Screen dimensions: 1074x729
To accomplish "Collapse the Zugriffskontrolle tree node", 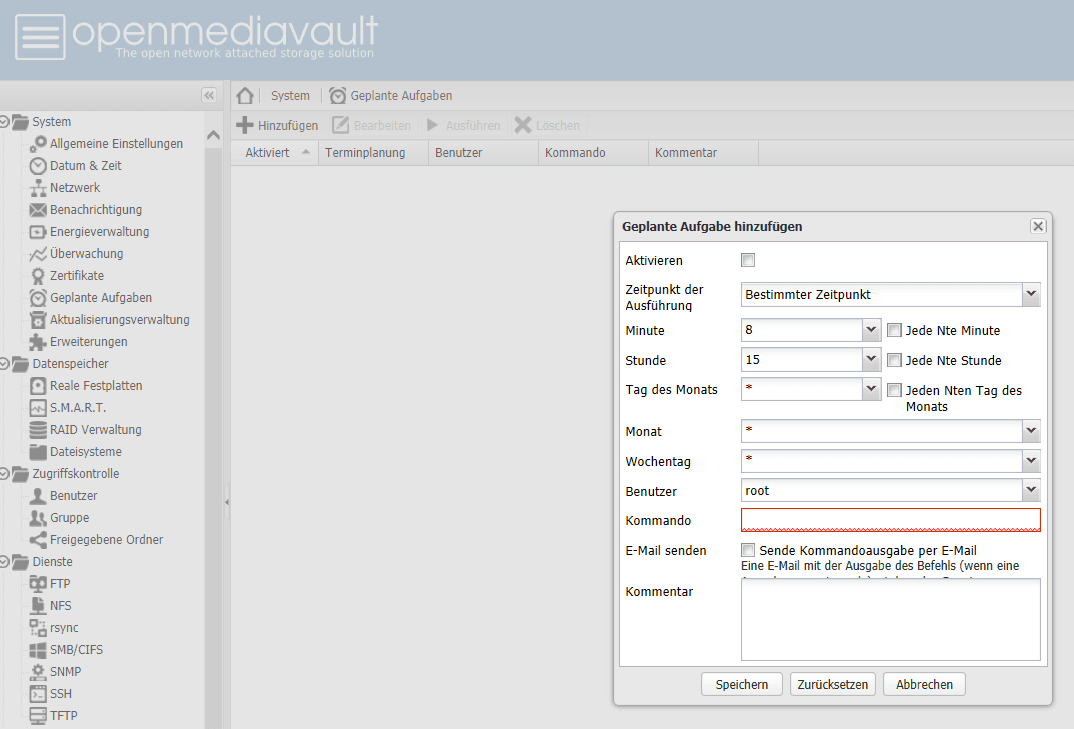I will 4,473.
